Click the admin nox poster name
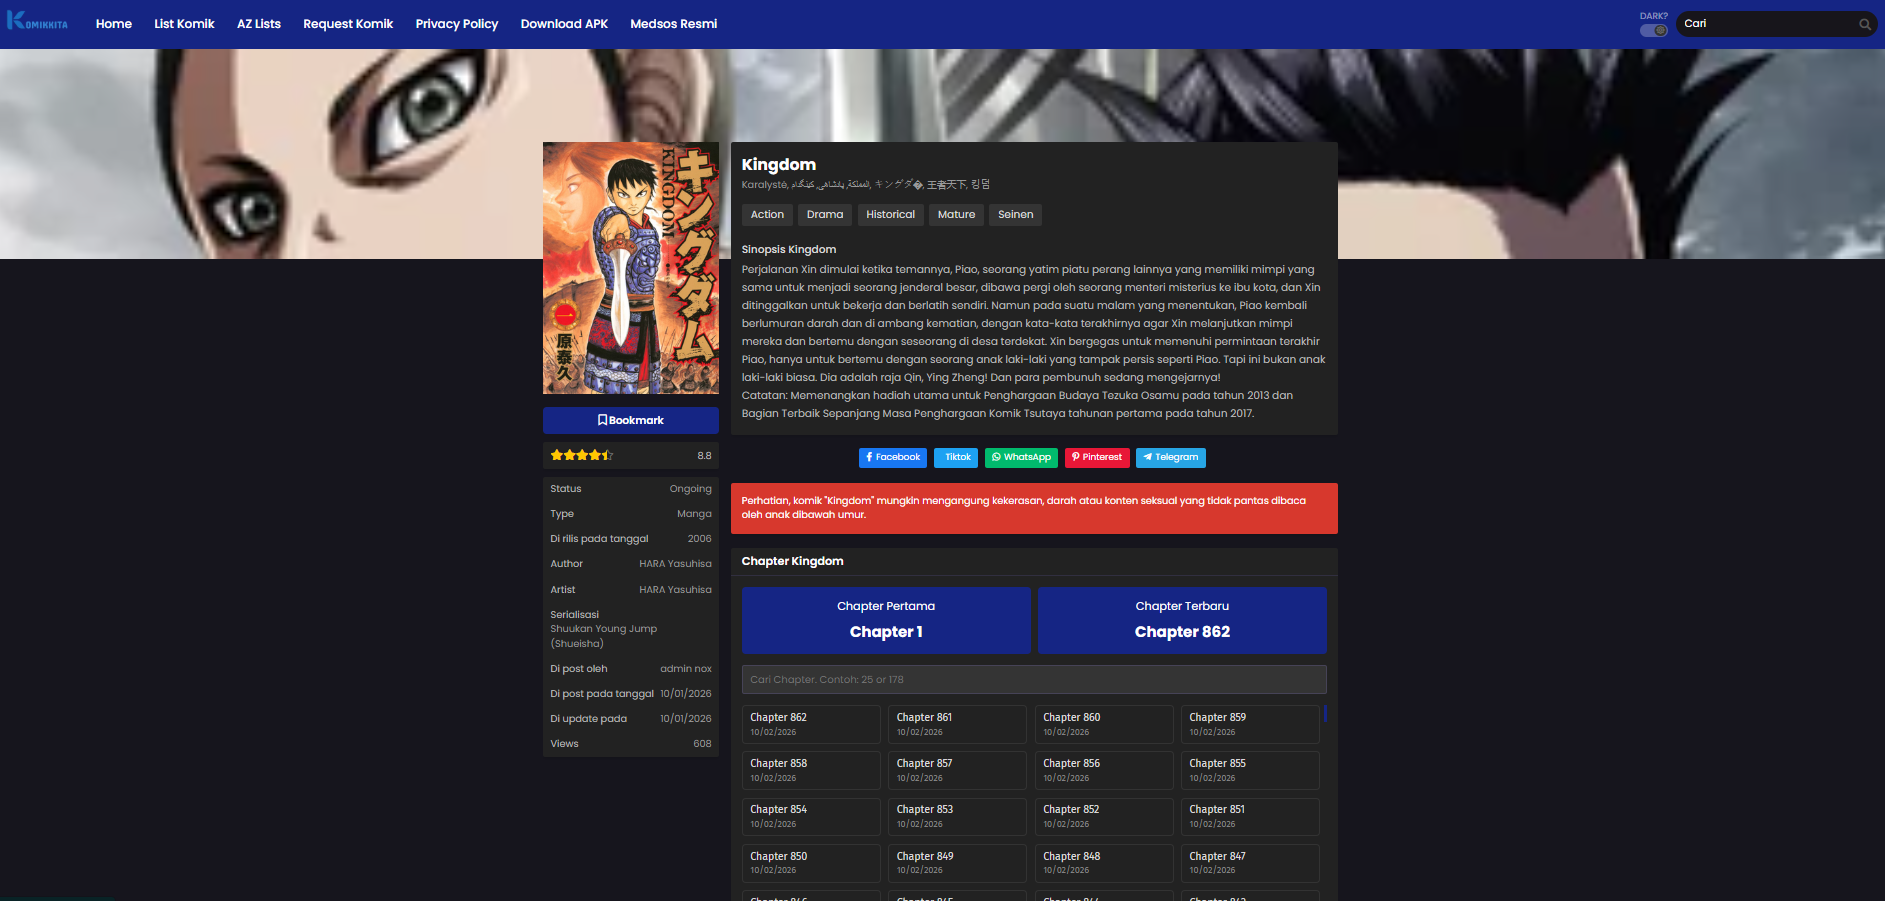 click(x=686, y=669)
